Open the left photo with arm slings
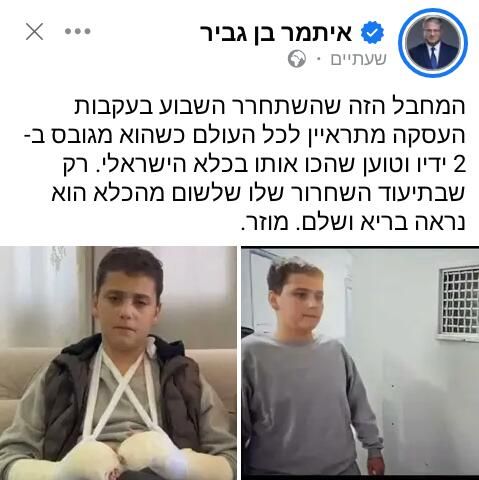The image size is (479, 480). point(118,363)
